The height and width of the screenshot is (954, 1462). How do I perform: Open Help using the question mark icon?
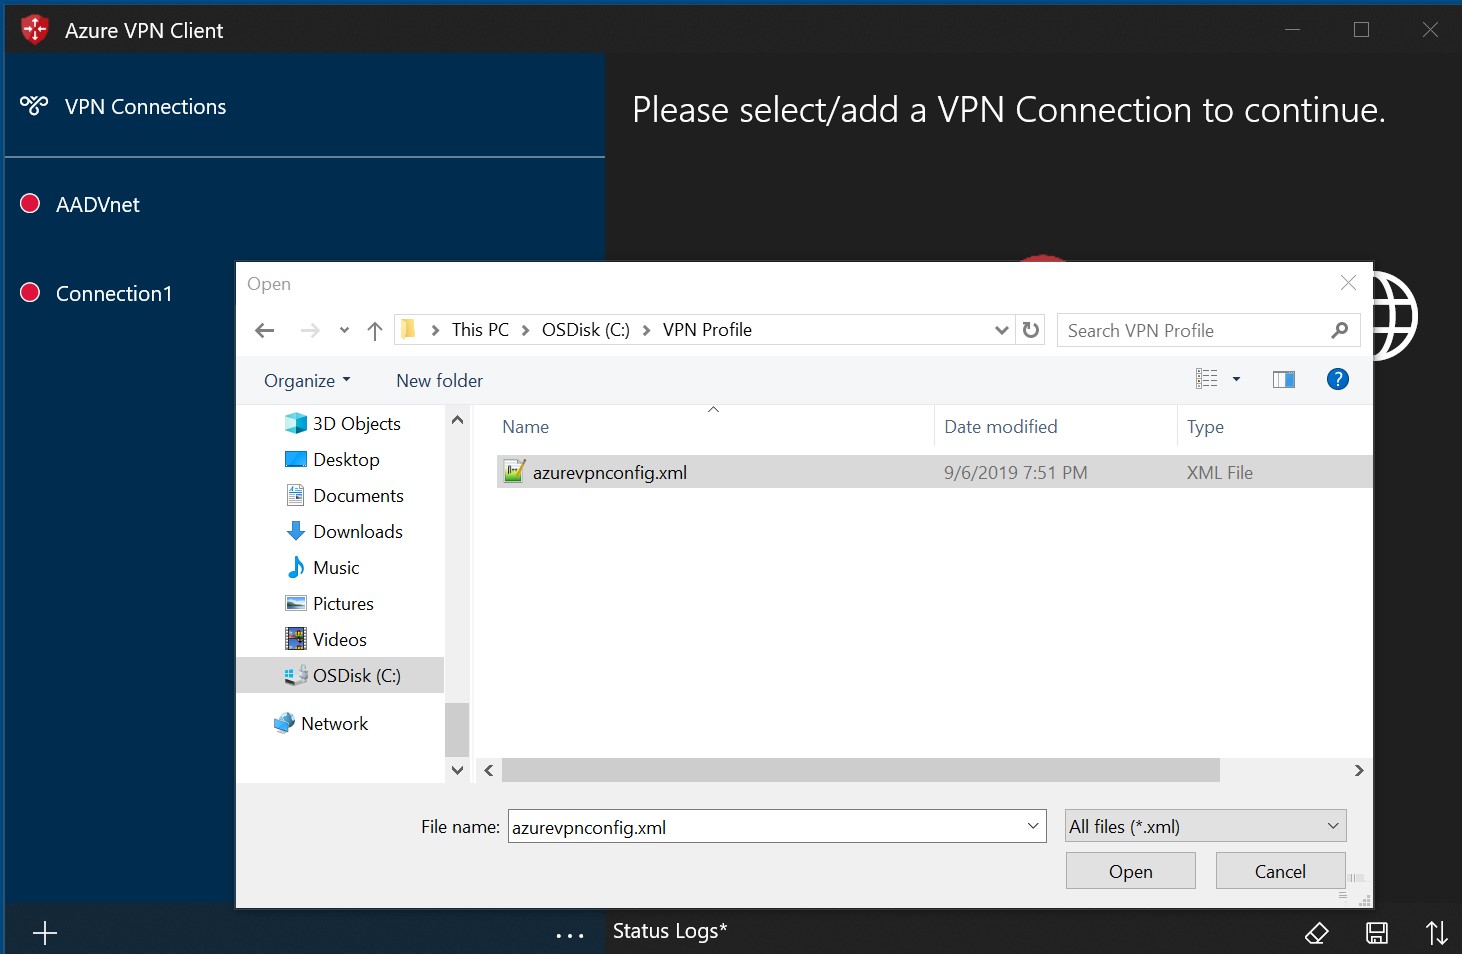coord(1337,379)
